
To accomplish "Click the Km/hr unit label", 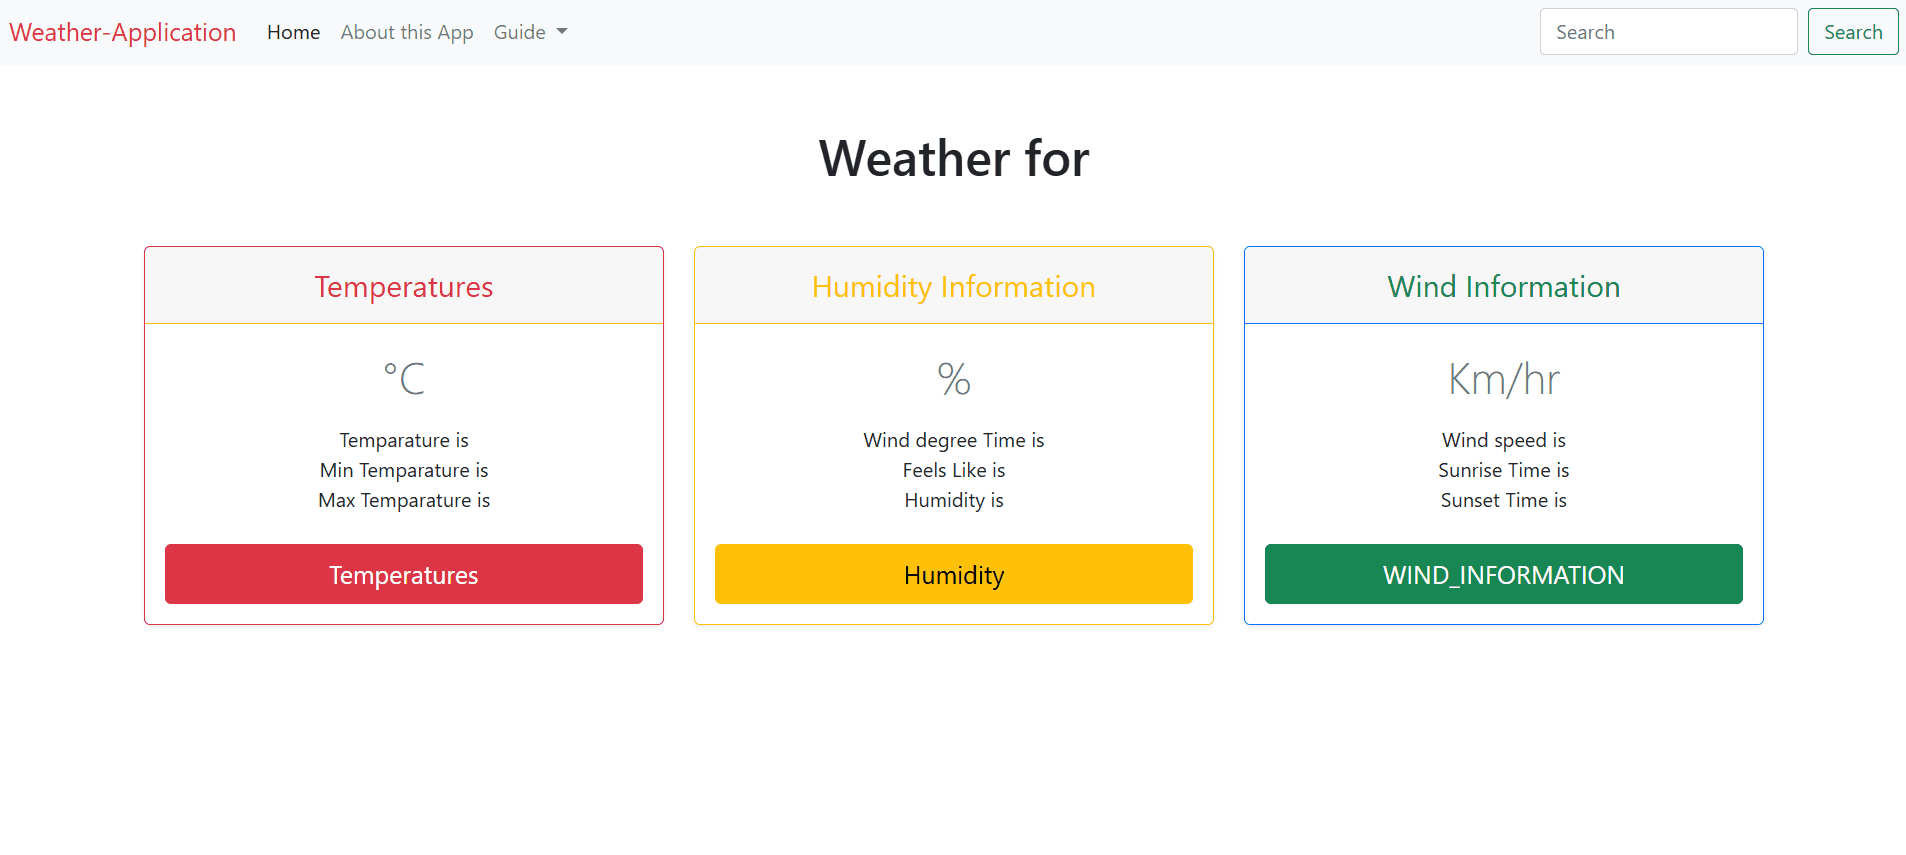I will [x=1503, y=379].
